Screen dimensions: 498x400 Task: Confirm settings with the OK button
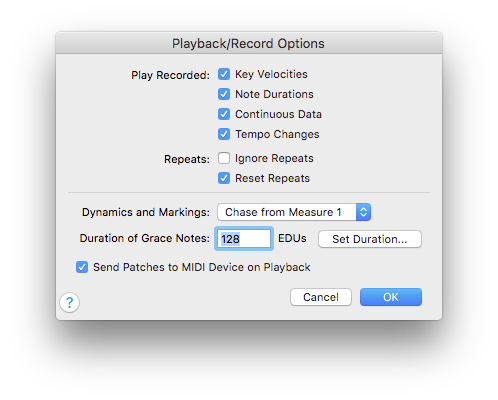(x=391, y=297)
